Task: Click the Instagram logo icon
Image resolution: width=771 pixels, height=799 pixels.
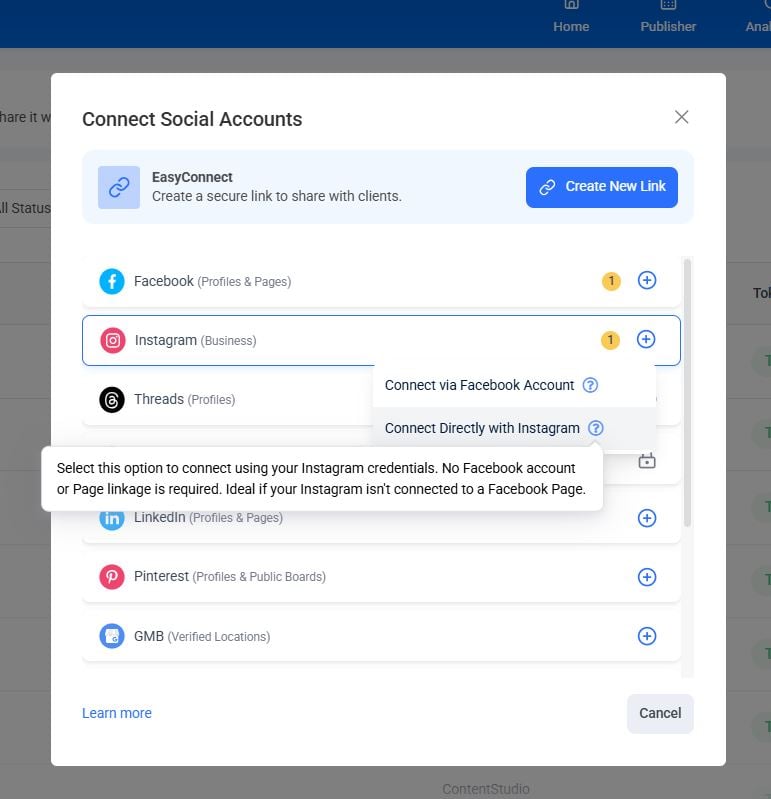Action: click(x=113, y=340)
